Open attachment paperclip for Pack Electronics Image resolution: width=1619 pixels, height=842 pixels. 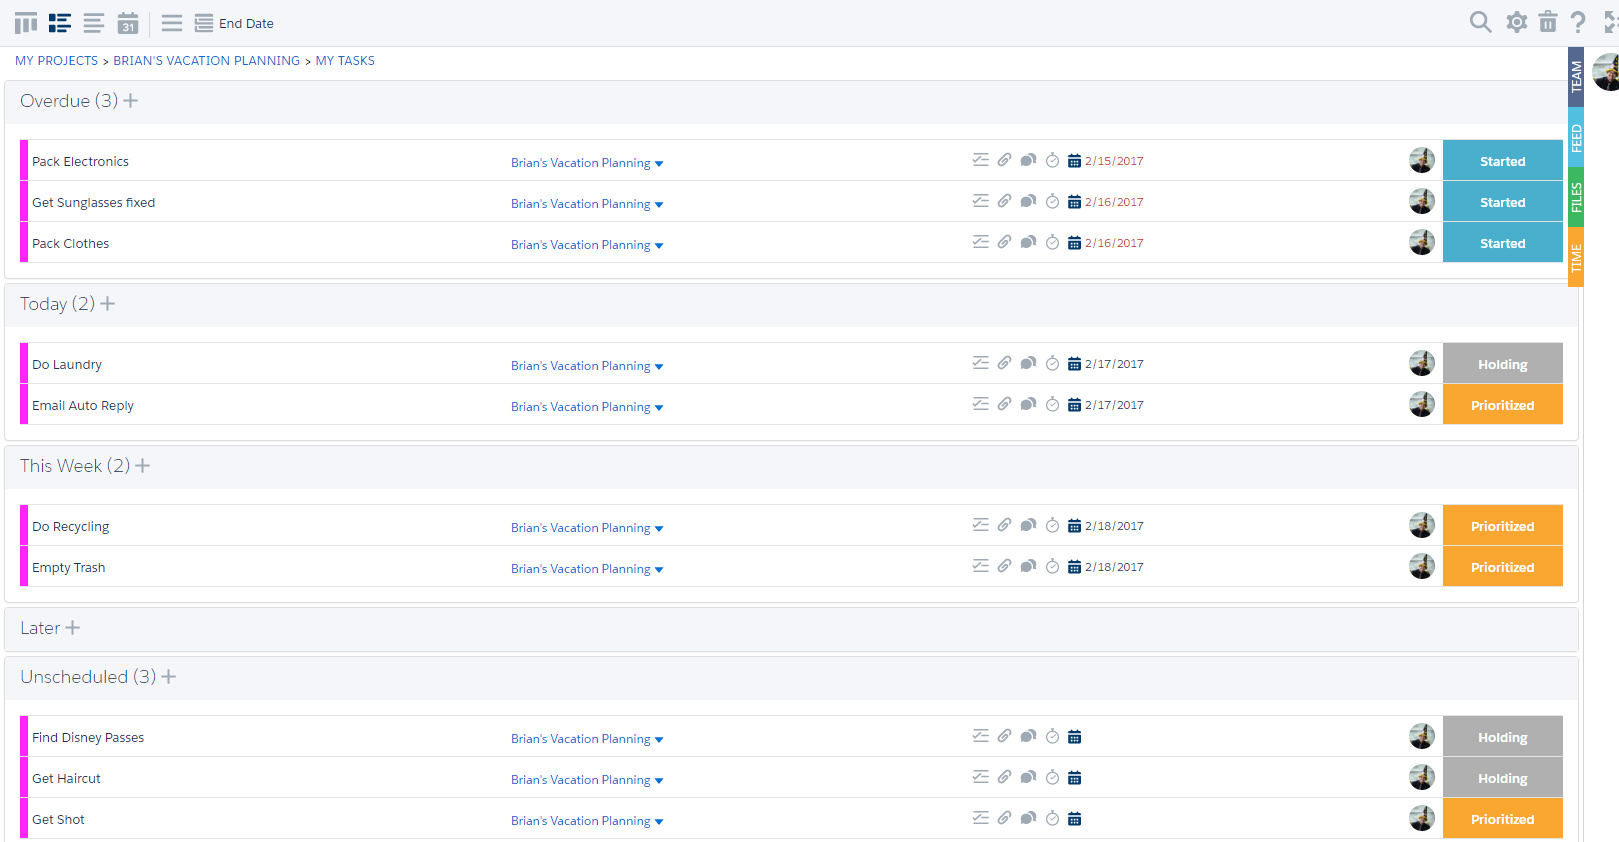(x=1004, y=160)
